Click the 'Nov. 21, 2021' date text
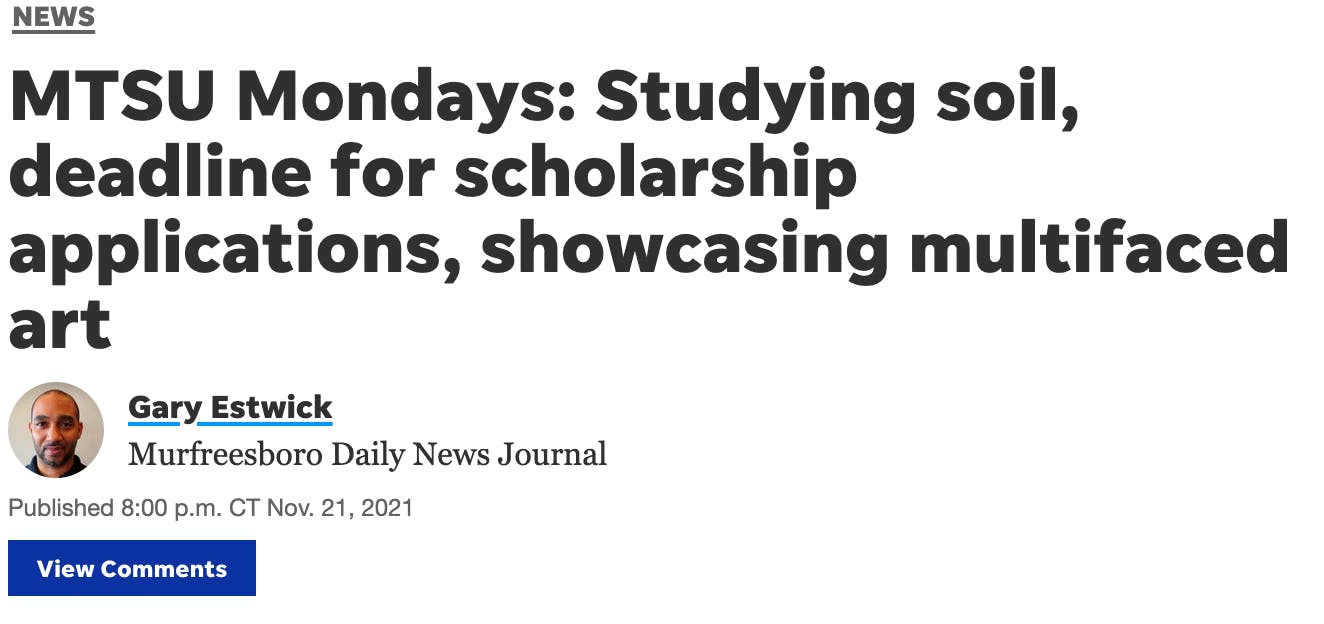 click(340, 508)
